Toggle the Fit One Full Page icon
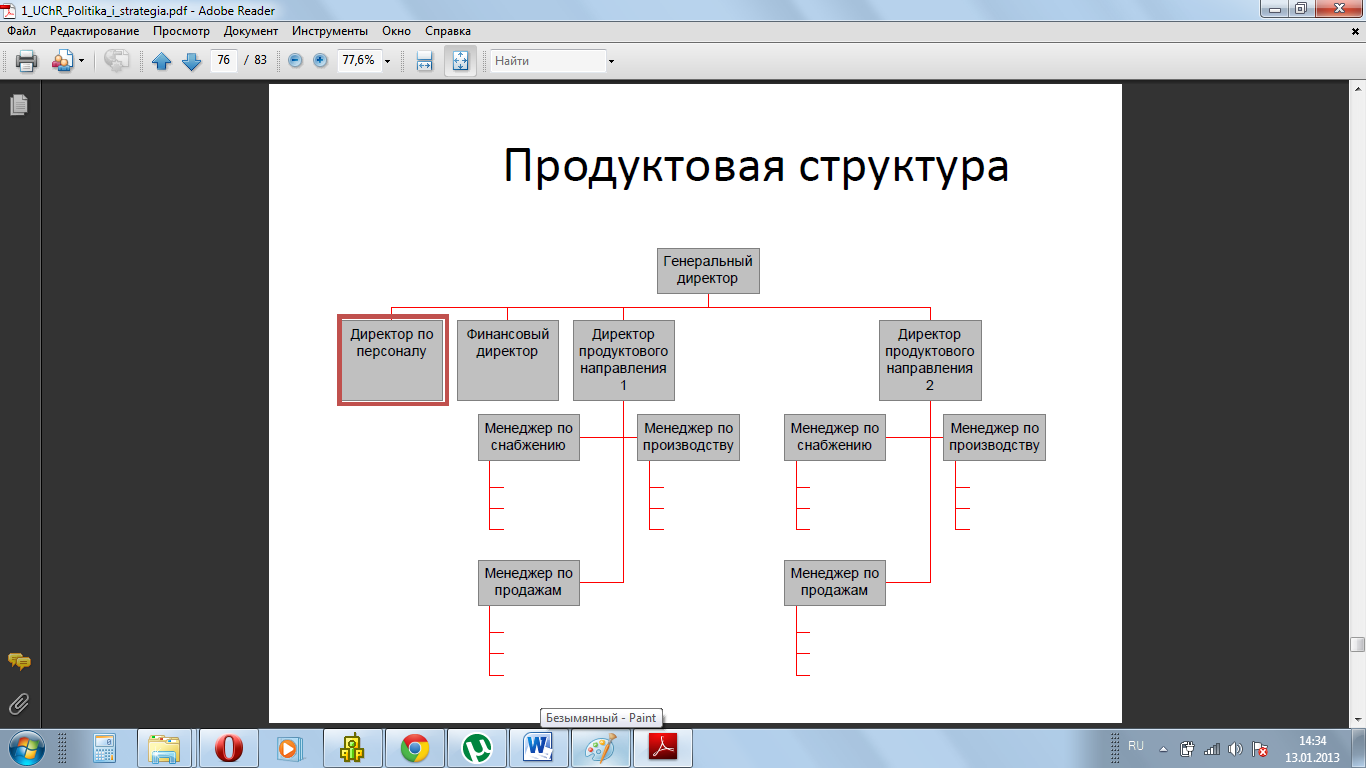Viewport: 1366px width, 768px height. 460,61
